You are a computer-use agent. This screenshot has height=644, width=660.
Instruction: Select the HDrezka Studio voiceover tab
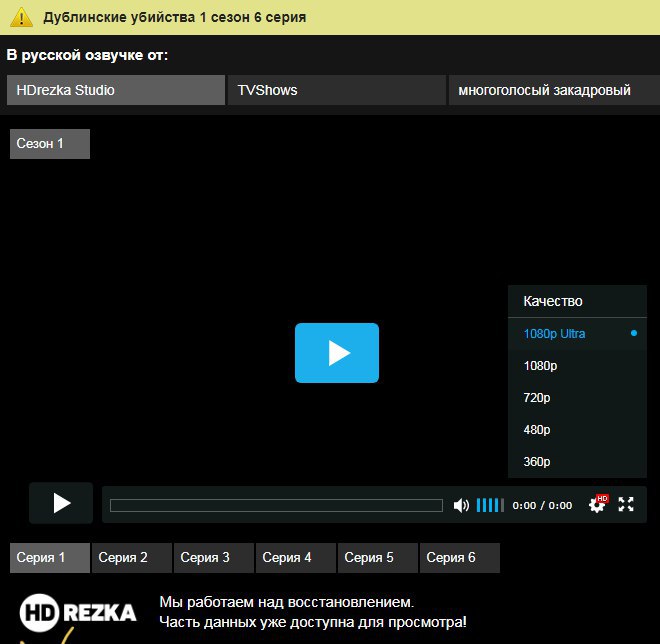click(116, 90)
